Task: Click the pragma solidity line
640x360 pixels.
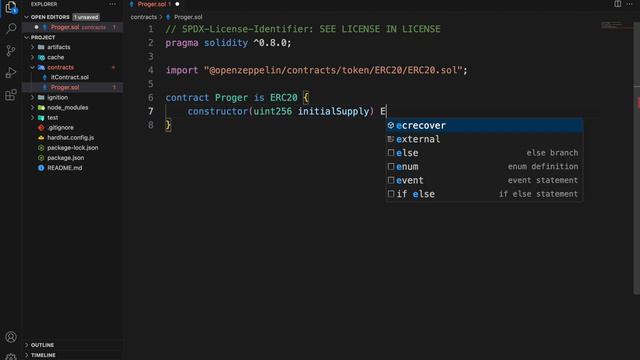Action: tap(228, 43)
